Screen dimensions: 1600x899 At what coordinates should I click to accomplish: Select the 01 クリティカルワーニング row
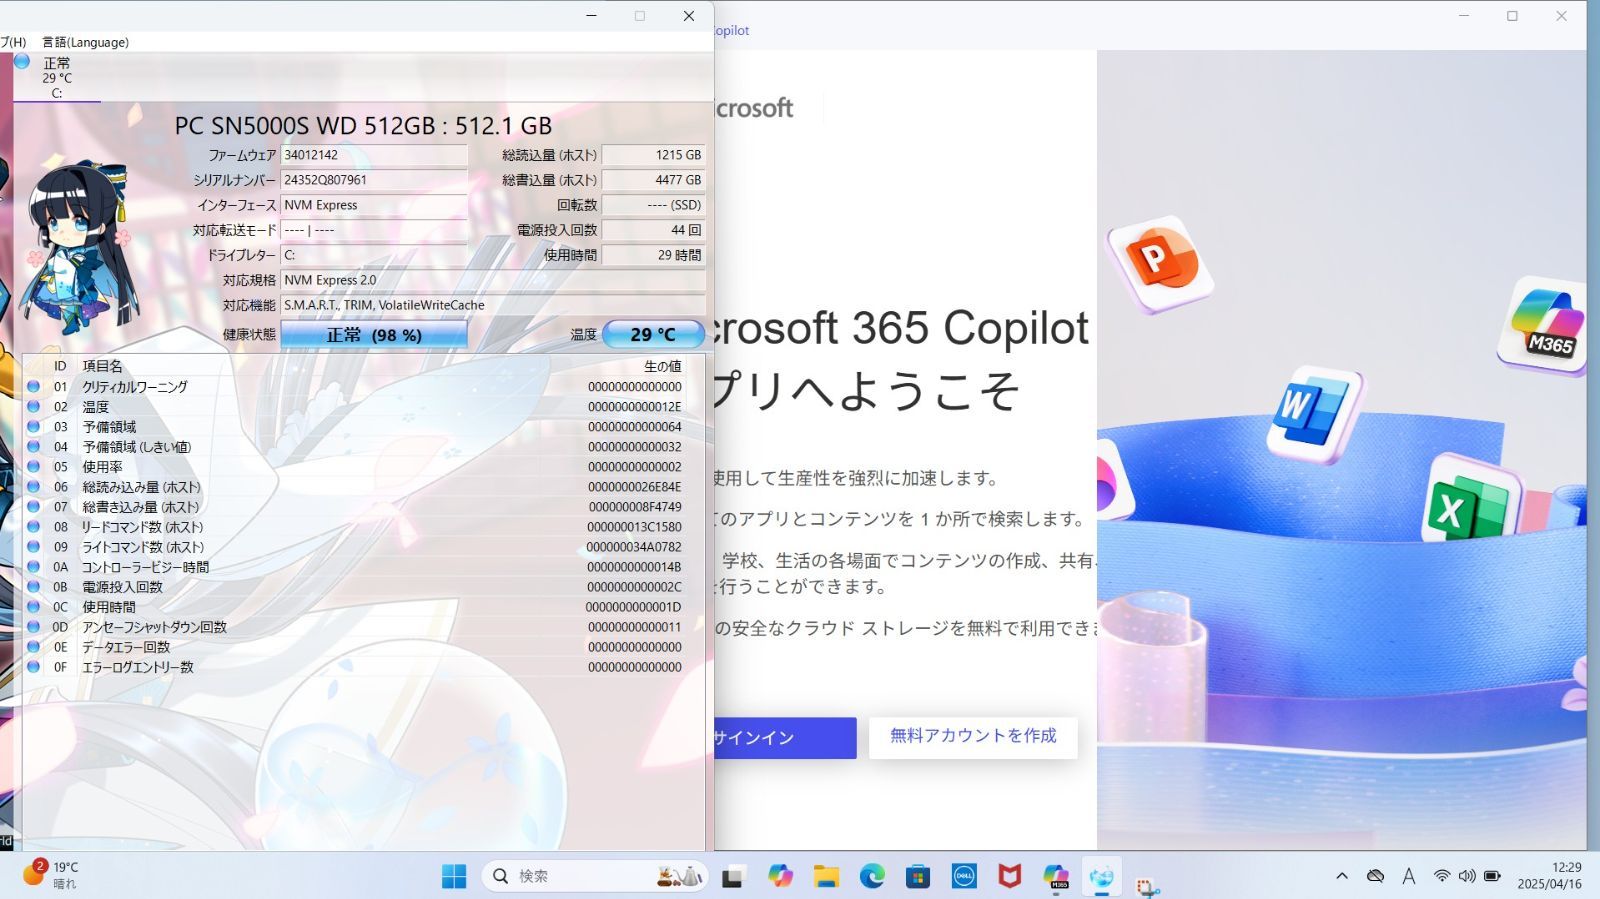tap(363, 387)
